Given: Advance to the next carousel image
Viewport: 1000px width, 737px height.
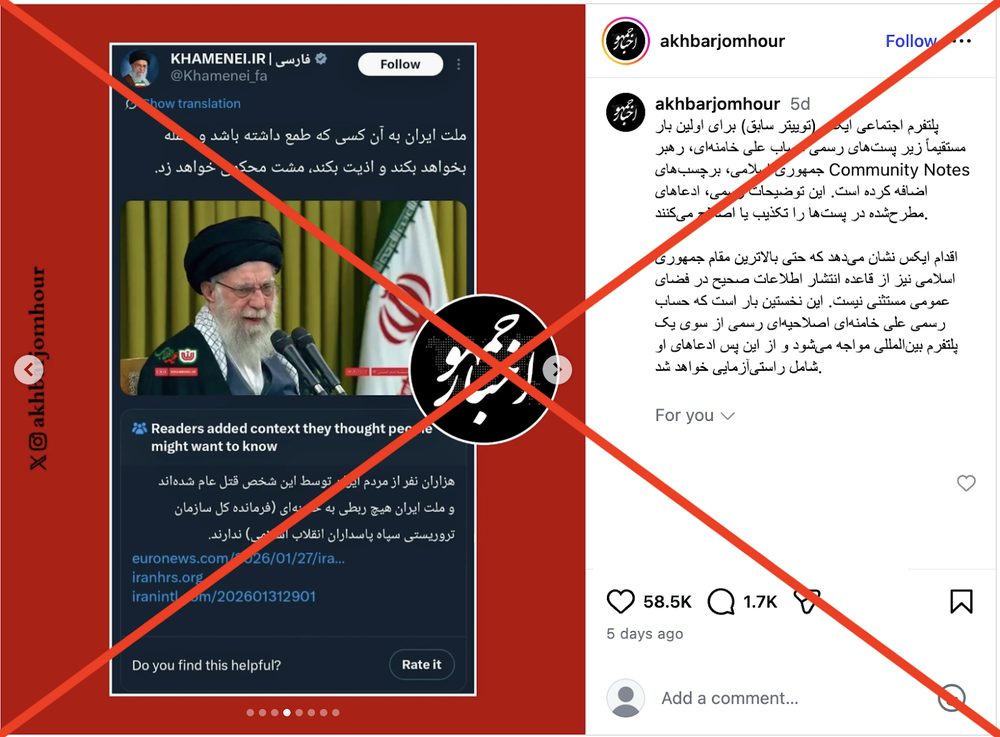Looking at the screenshot, I should pyautogui.click(x=557, y=369).
